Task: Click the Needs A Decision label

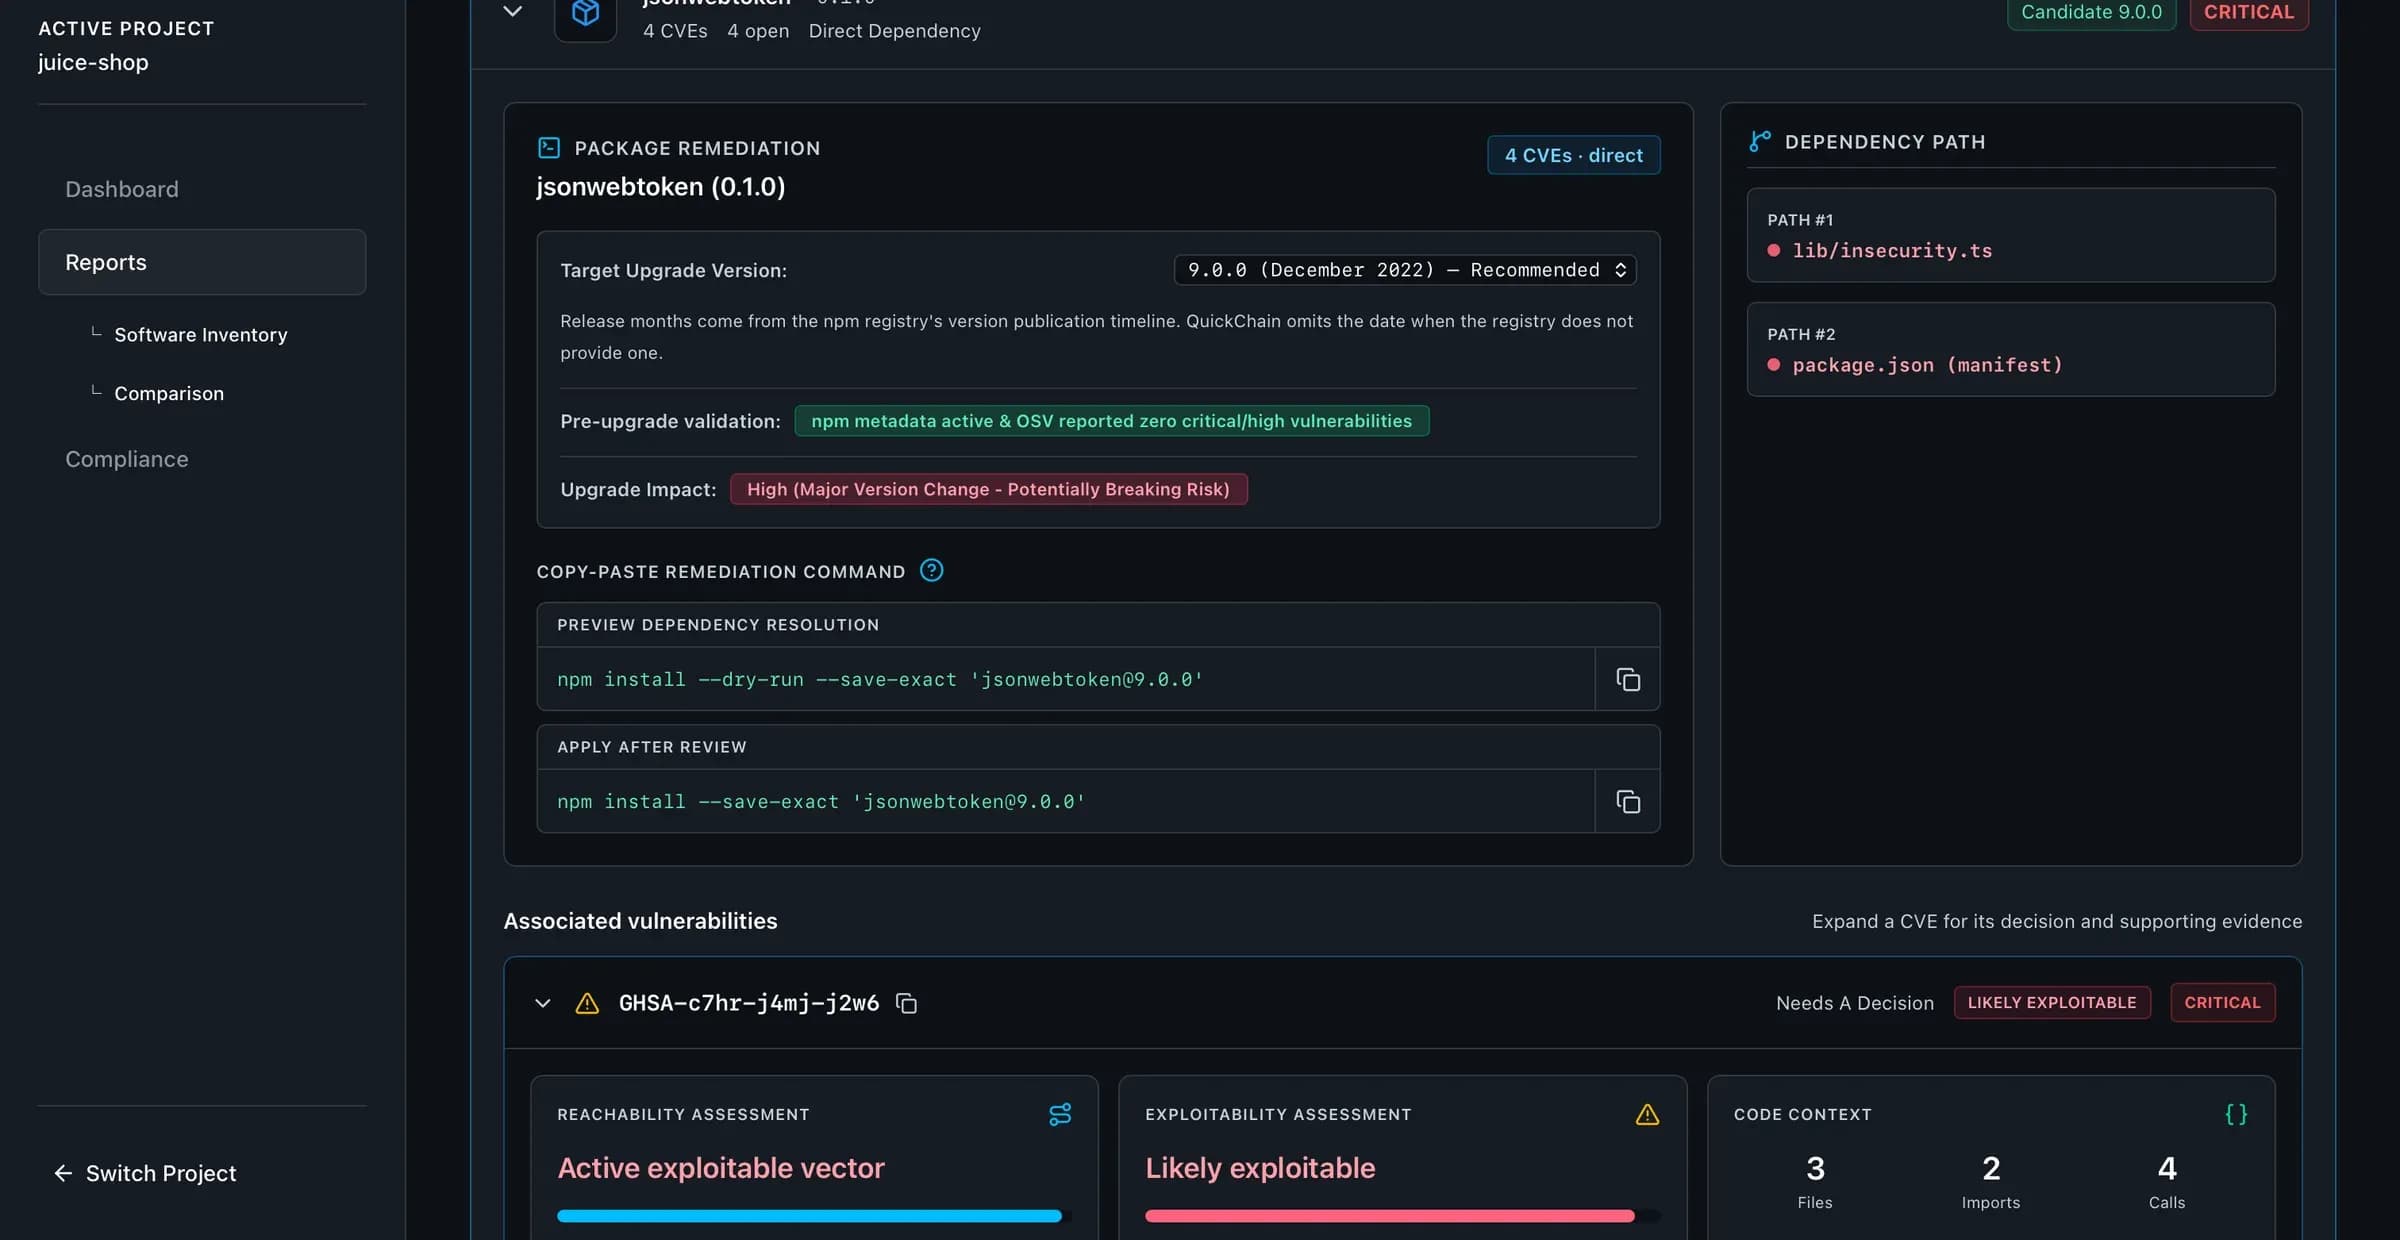Action: click(x=1855, y=1003)
